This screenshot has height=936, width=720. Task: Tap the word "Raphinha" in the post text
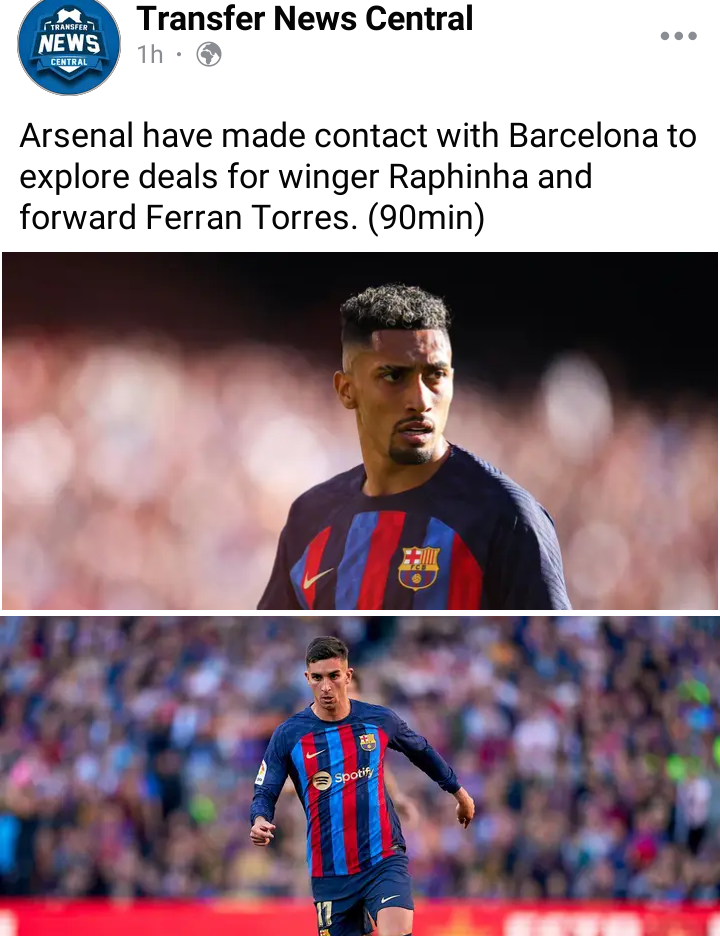(x=459, y=177)
